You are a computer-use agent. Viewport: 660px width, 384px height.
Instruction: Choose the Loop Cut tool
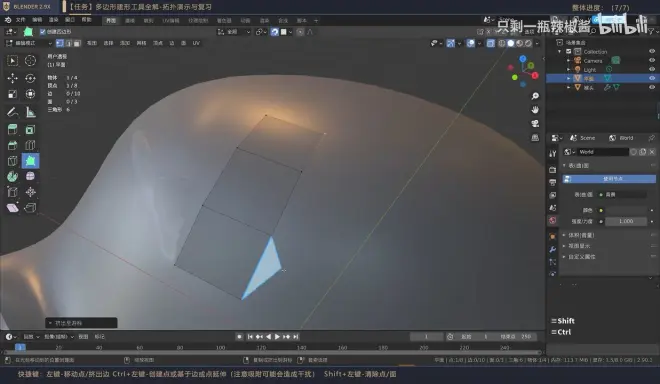[x=30, y=145]
